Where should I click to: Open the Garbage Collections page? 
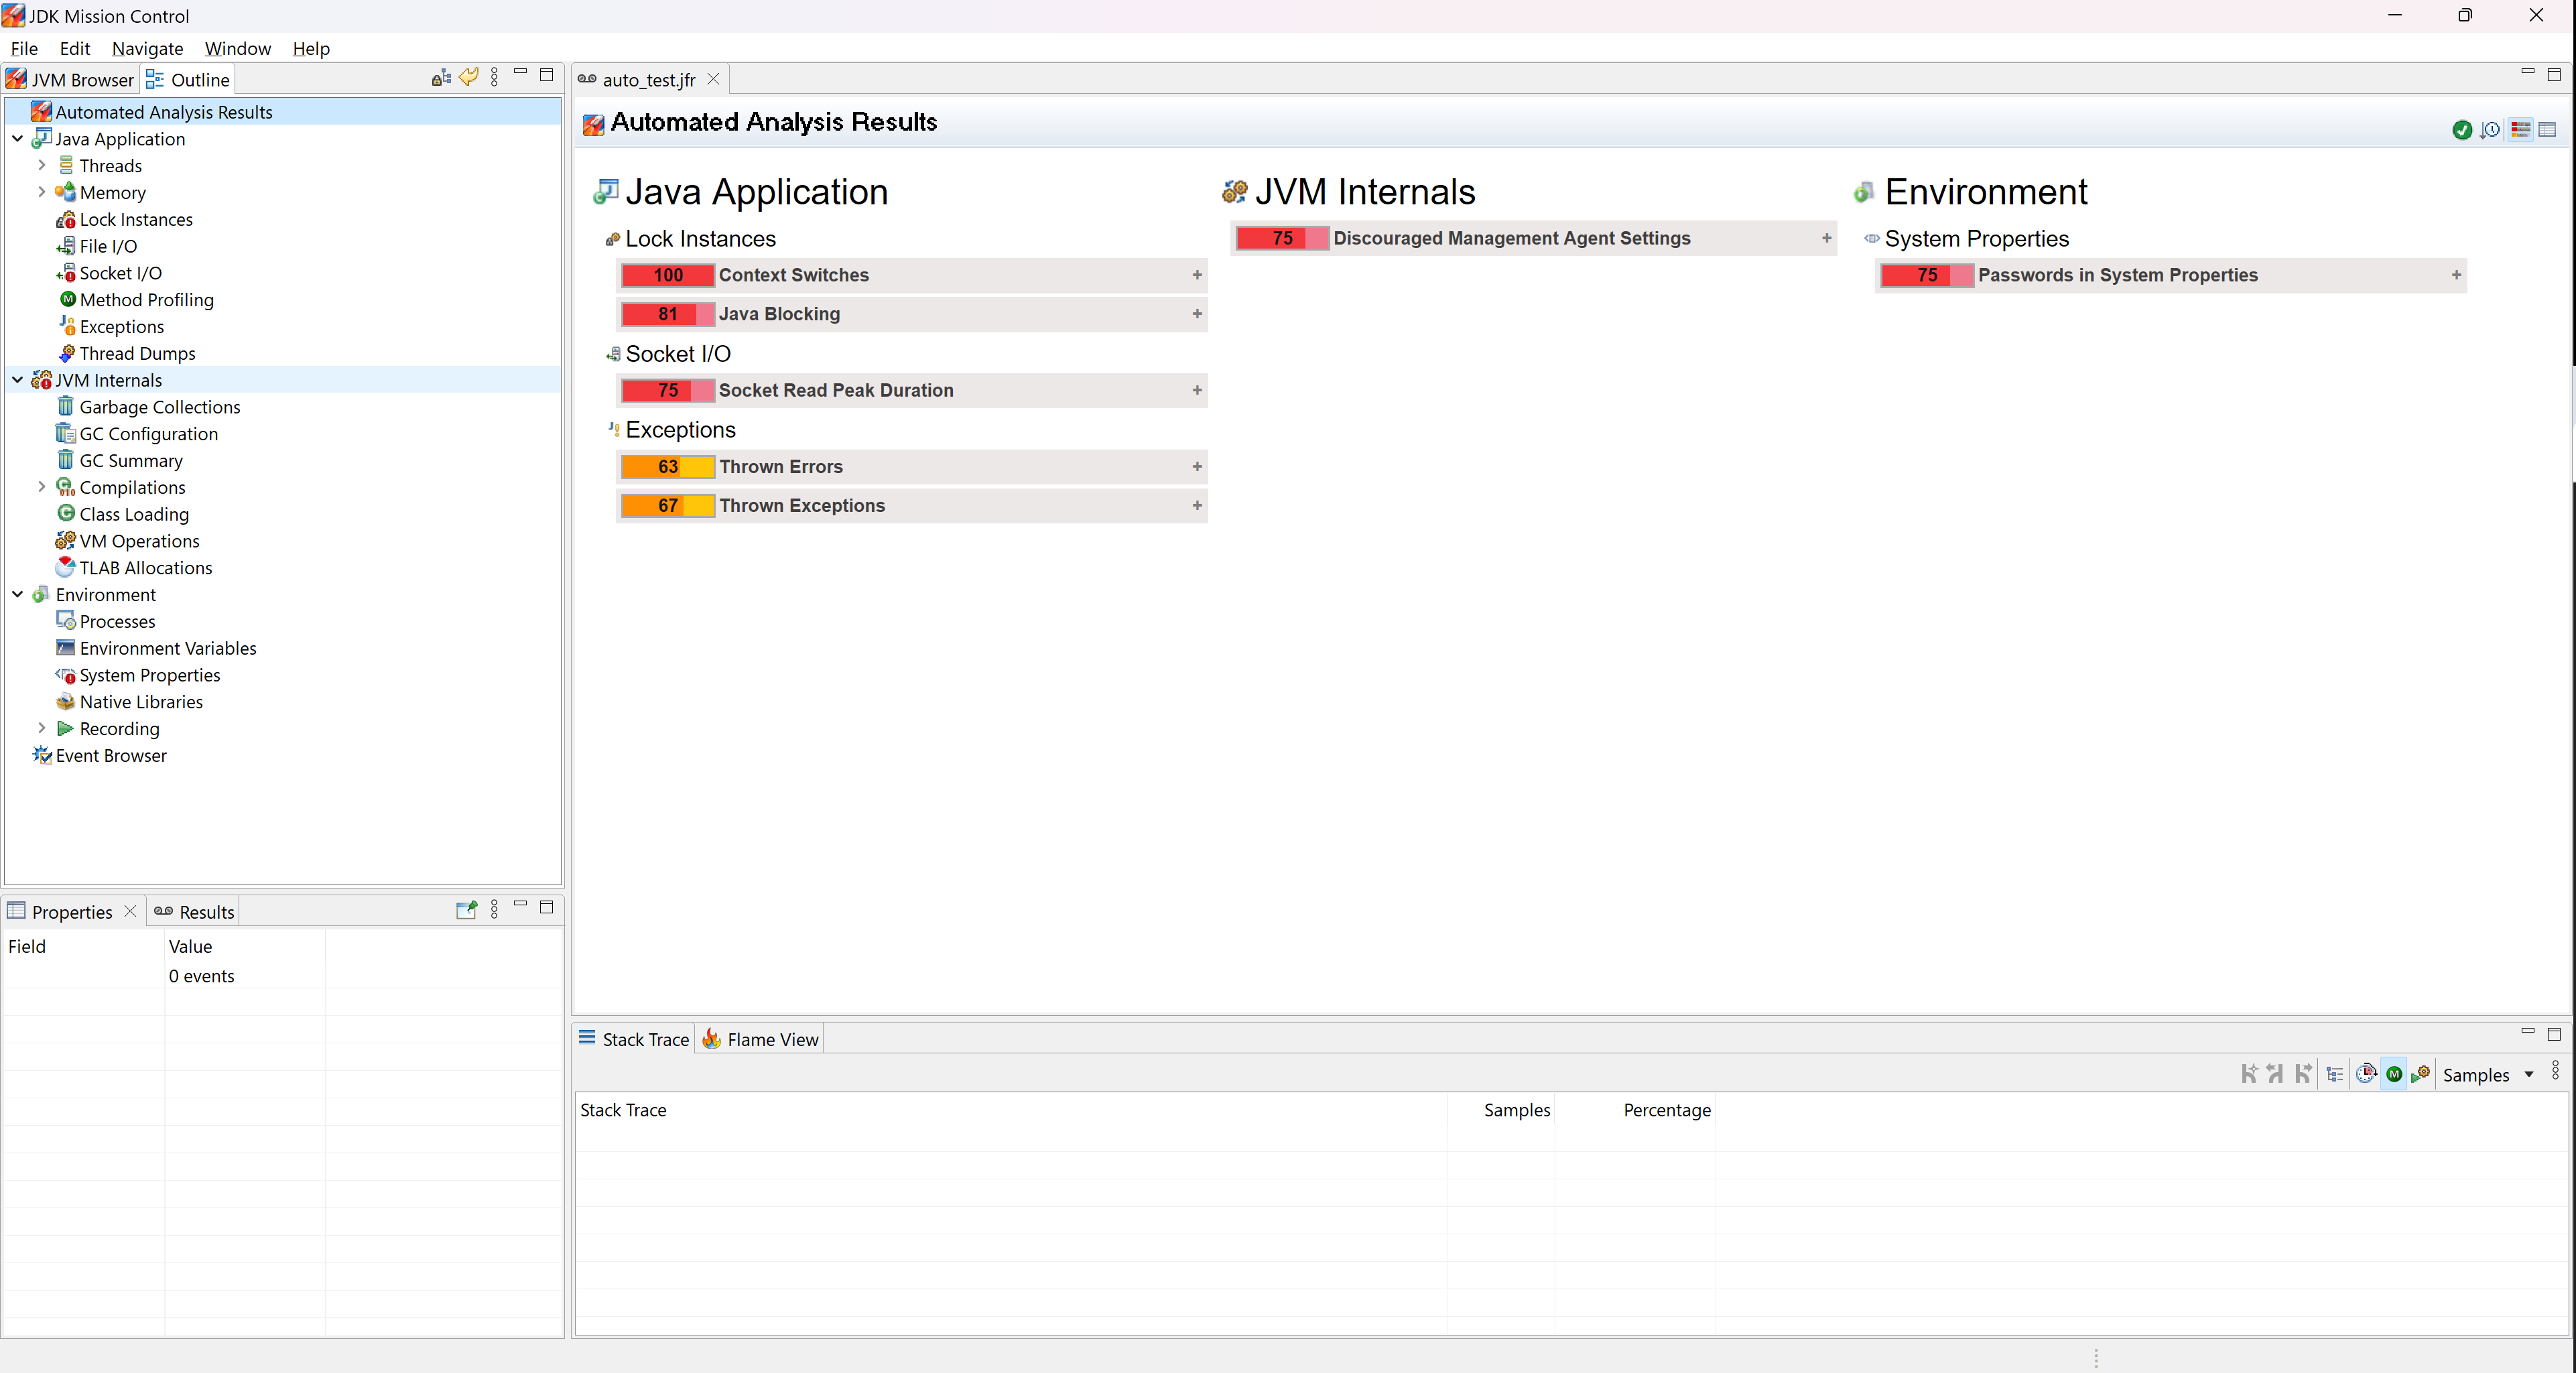point(159,407)
